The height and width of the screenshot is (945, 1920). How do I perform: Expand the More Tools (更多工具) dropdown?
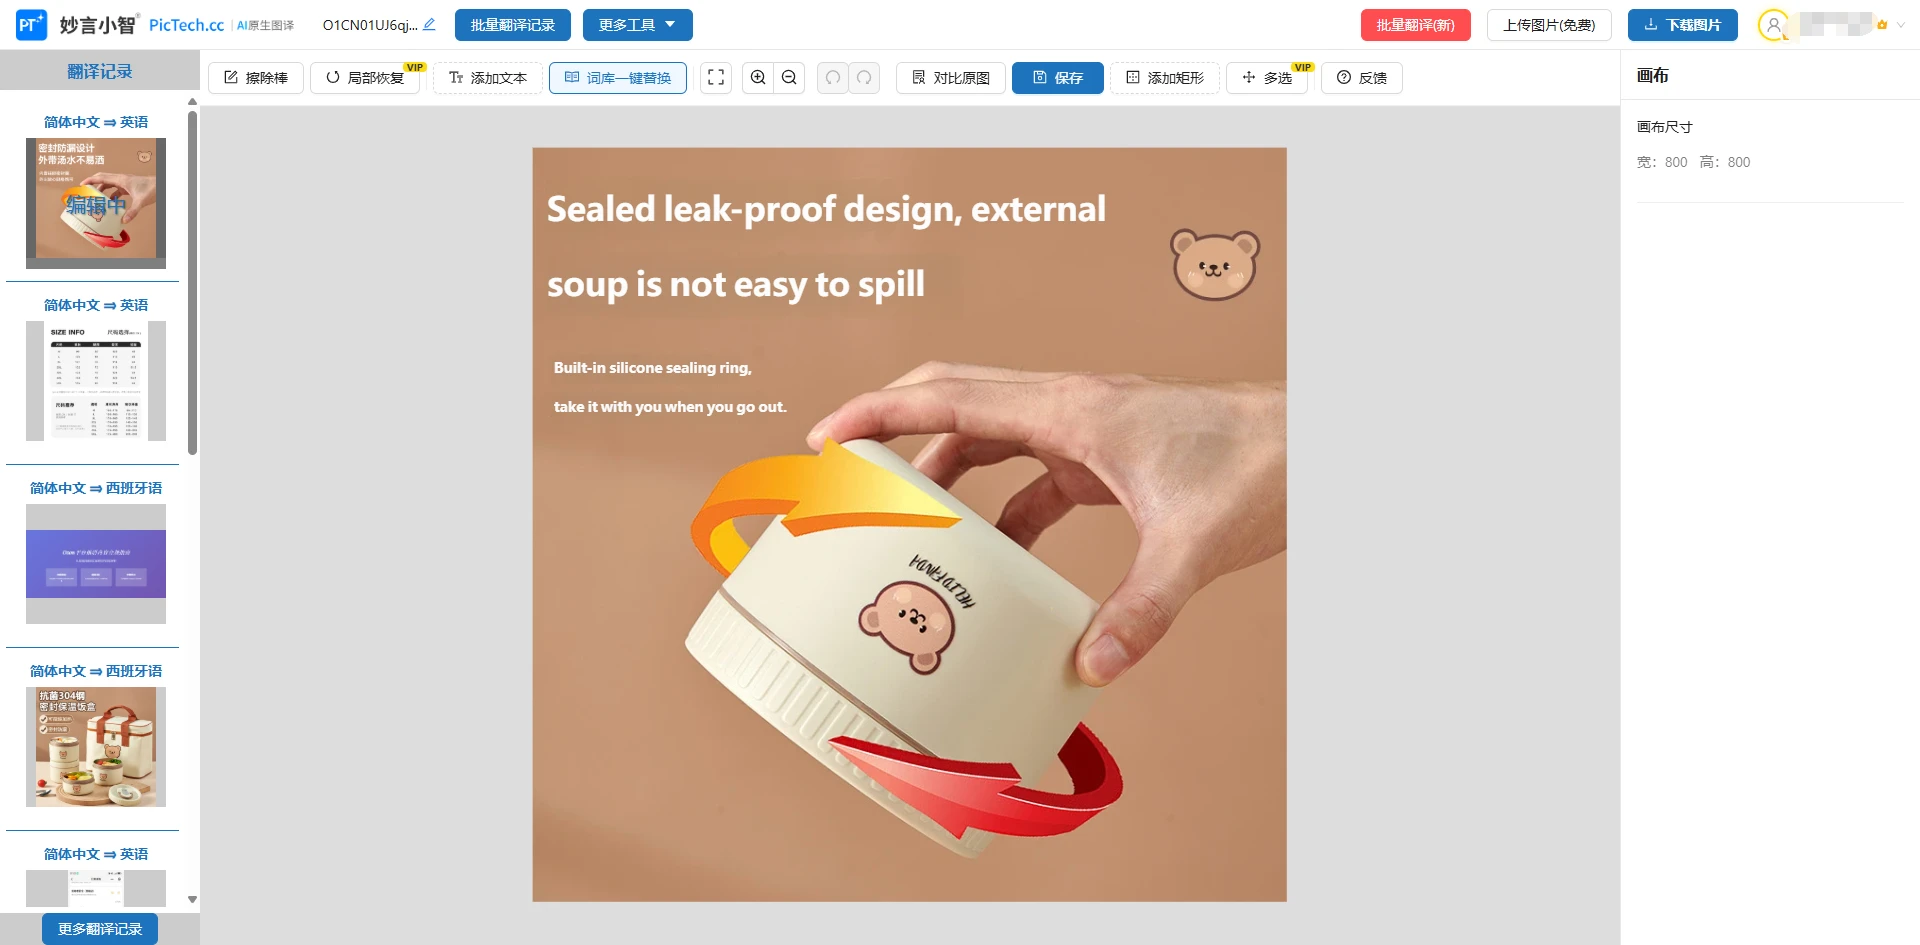coord(638,25)
